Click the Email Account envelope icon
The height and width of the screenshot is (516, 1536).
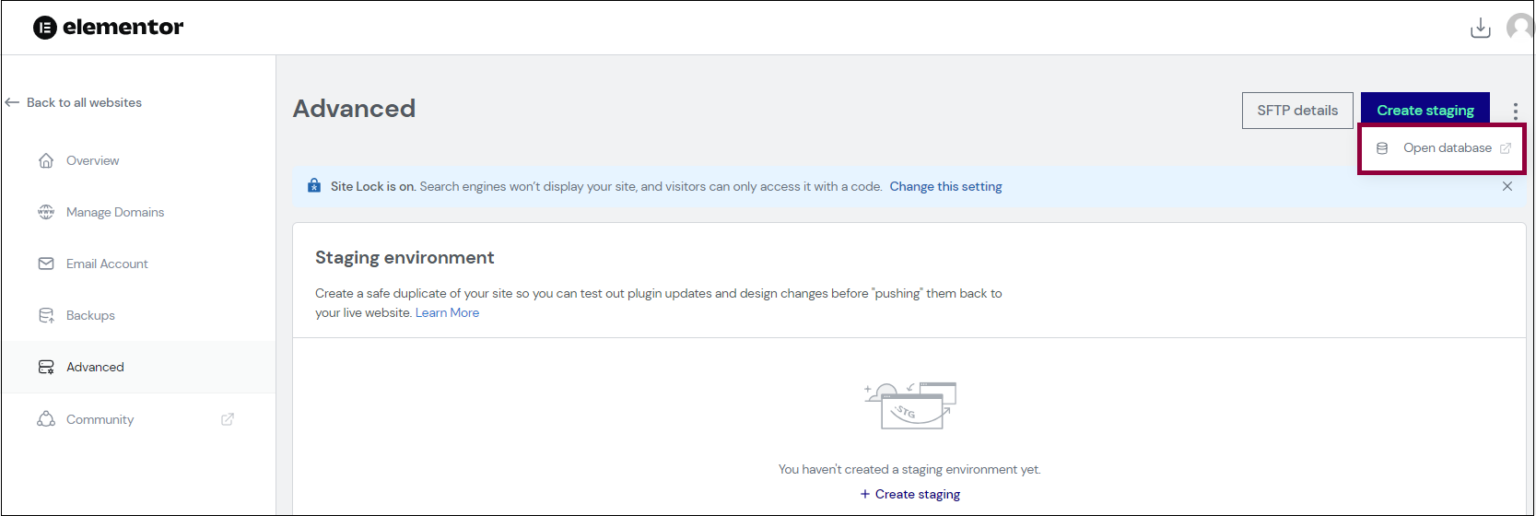coord(46,264)
